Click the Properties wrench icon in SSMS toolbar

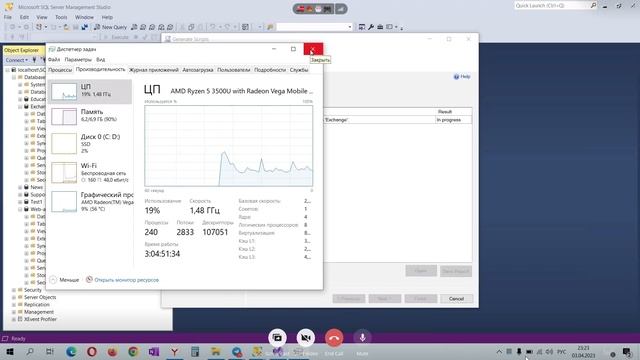(x=371, y=27)
